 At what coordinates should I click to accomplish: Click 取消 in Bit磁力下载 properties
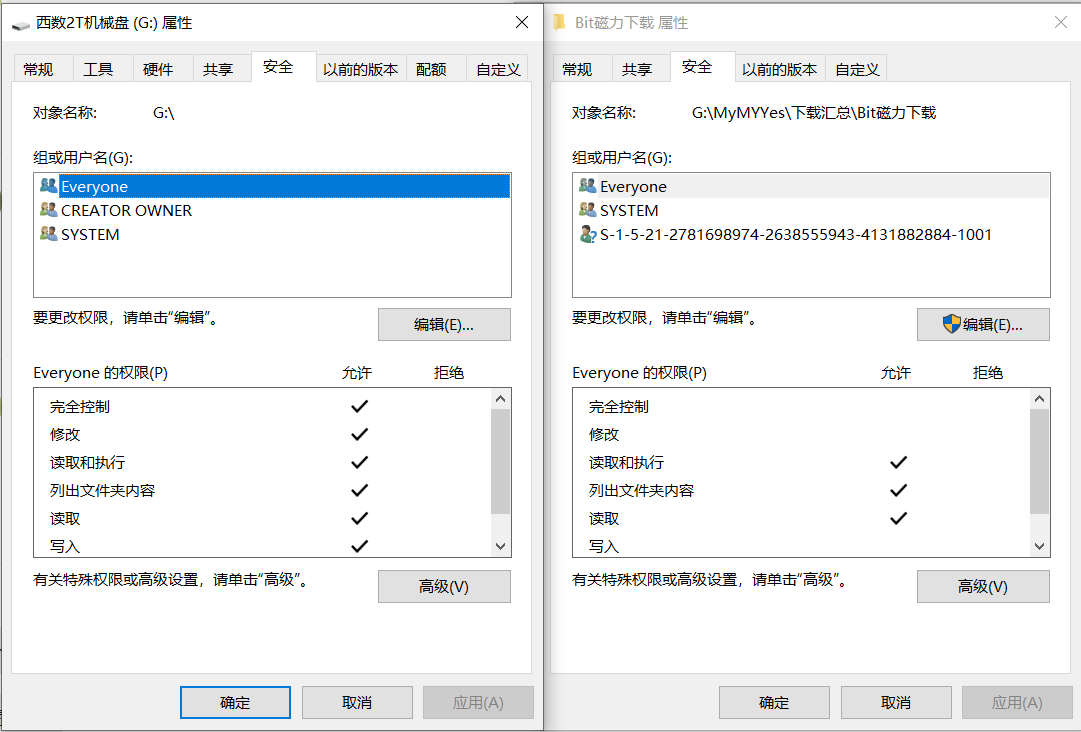[x=896, y=702]
